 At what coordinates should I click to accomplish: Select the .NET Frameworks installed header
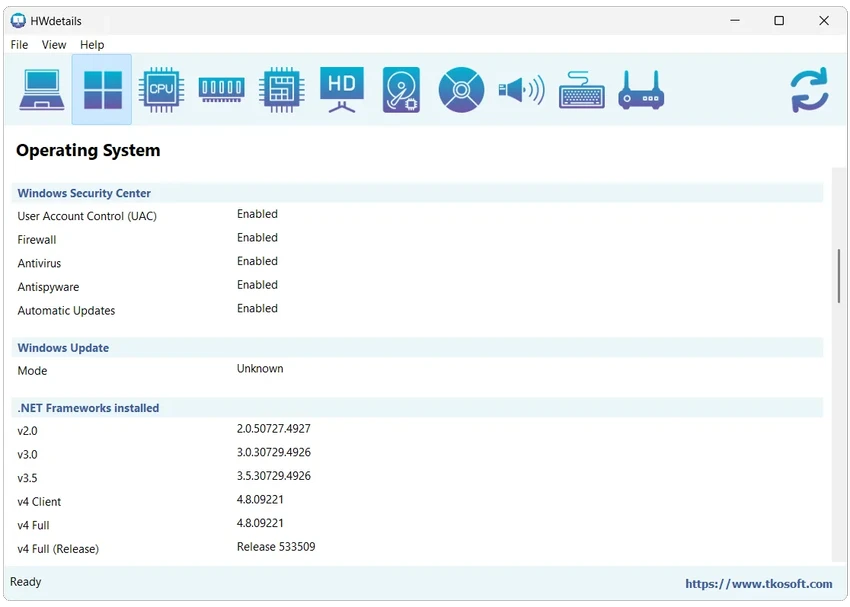(417, 408)
